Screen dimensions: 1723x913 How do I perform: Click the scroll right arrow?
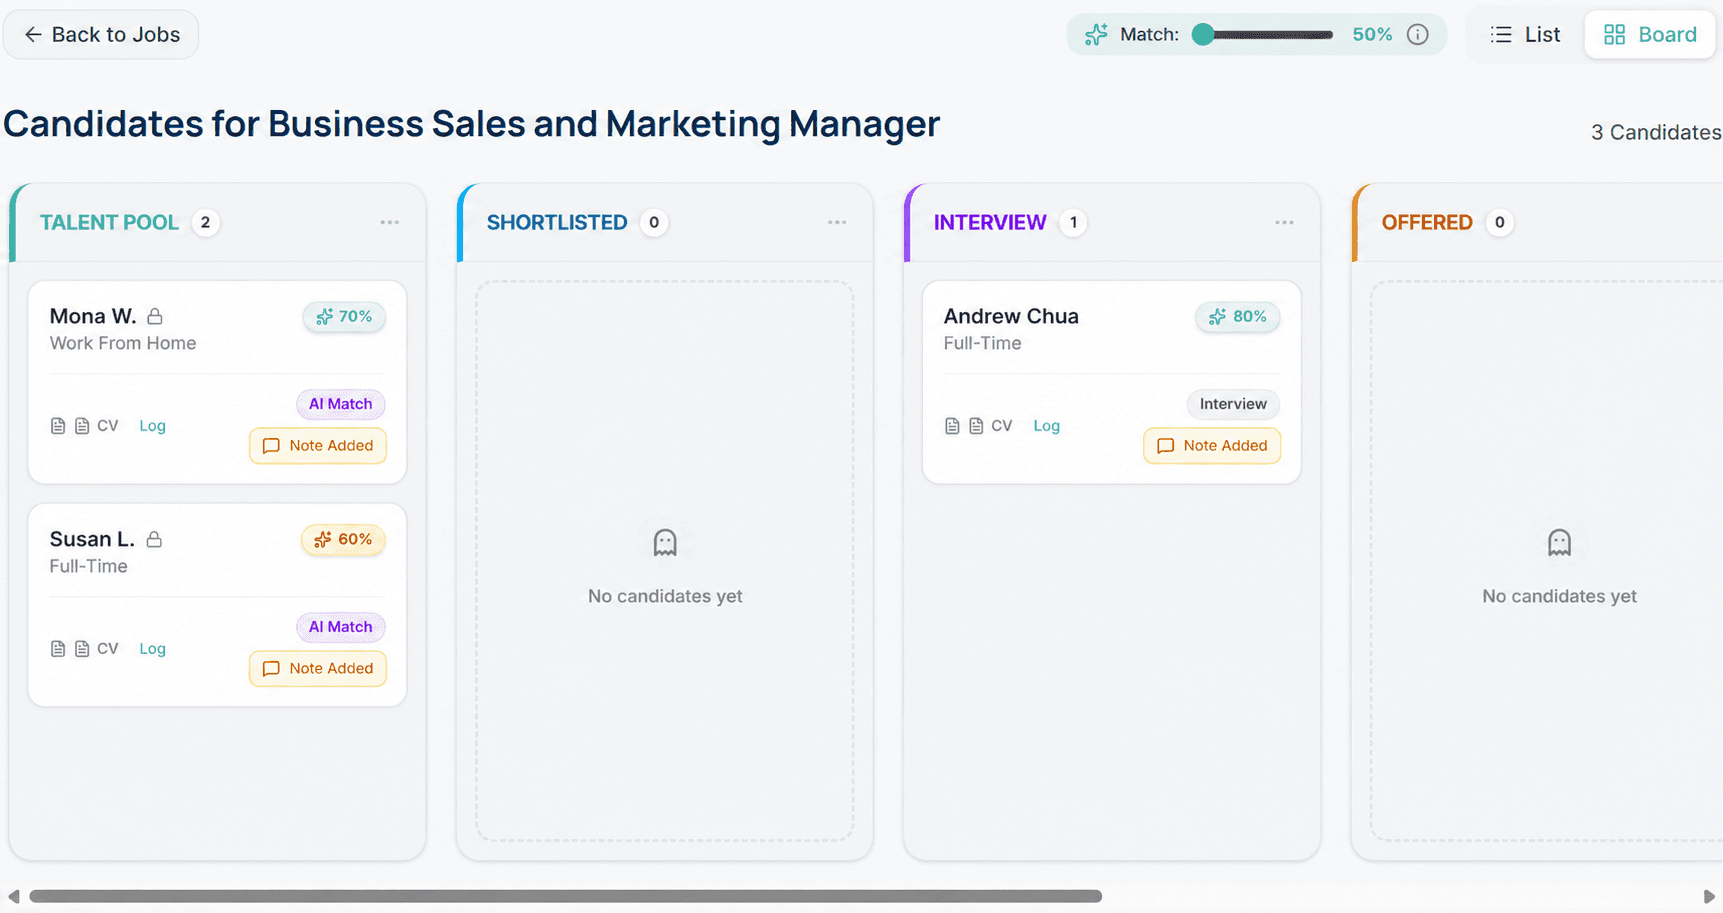tap(1709, 896)
